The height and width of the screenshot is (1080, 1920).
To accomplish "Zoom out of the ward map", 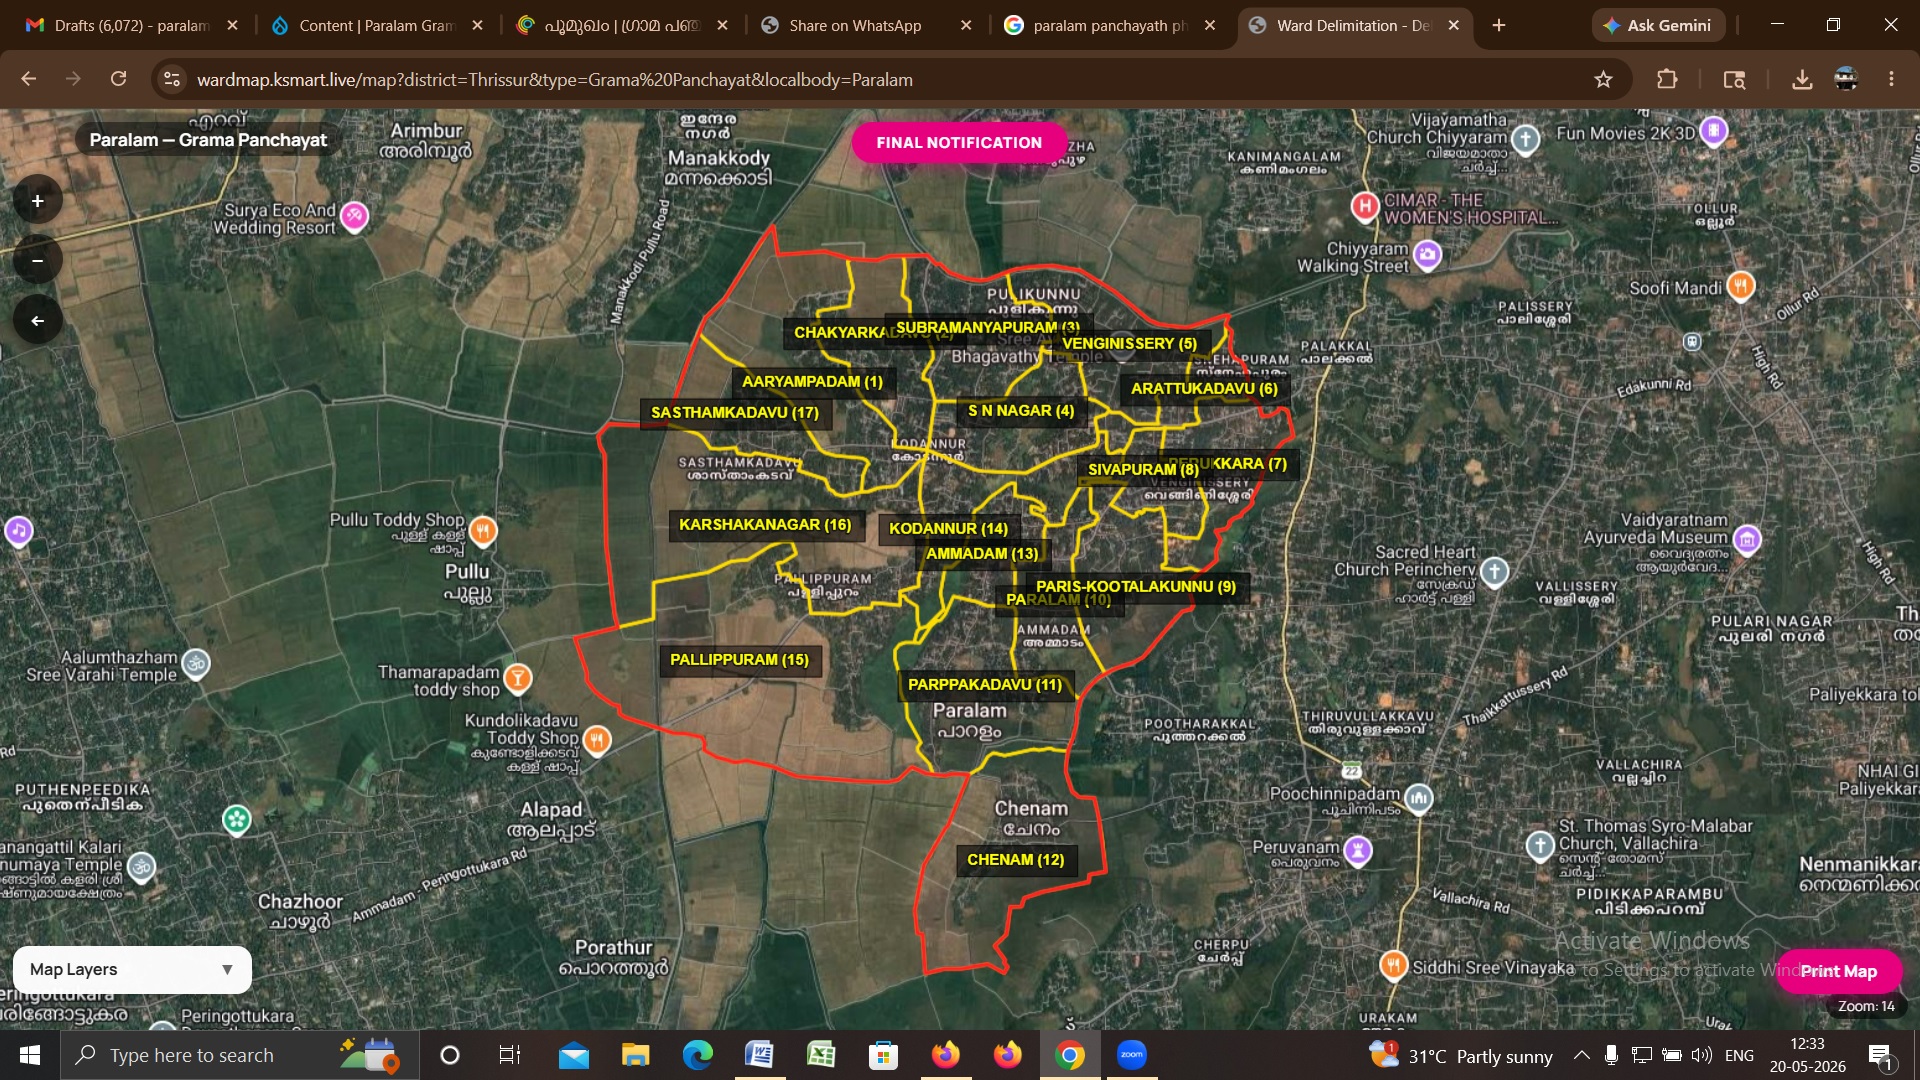I will pos(38,261).
